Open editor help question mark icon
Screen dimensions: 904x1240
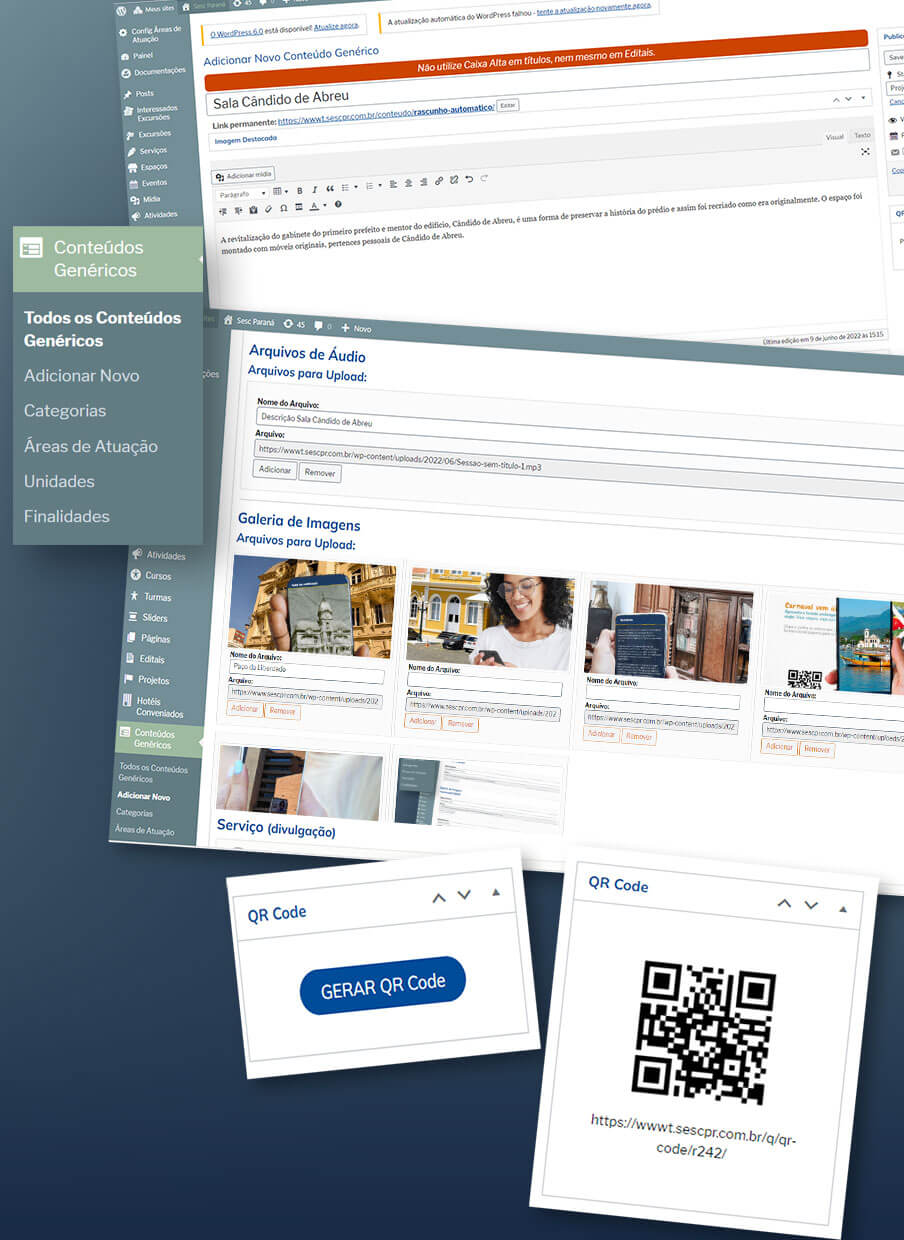point(338,204)
